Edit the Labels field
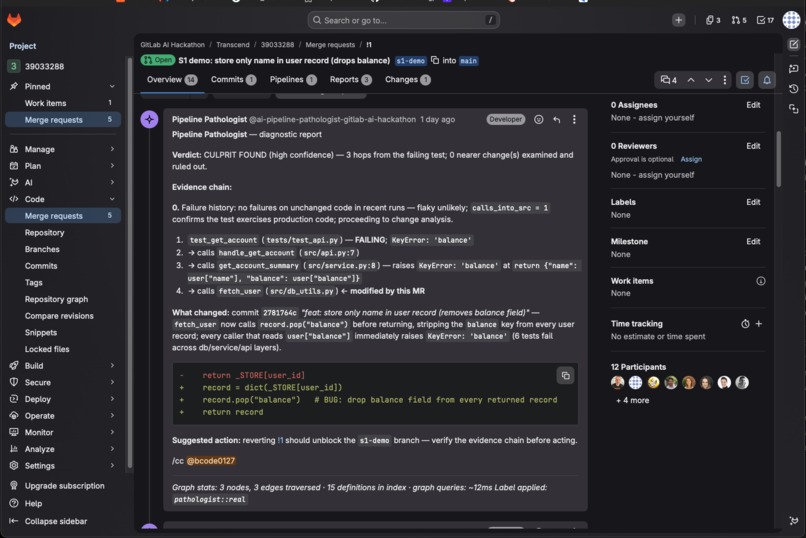Screen dimensions: 806x538 click(x=753, y=202)
